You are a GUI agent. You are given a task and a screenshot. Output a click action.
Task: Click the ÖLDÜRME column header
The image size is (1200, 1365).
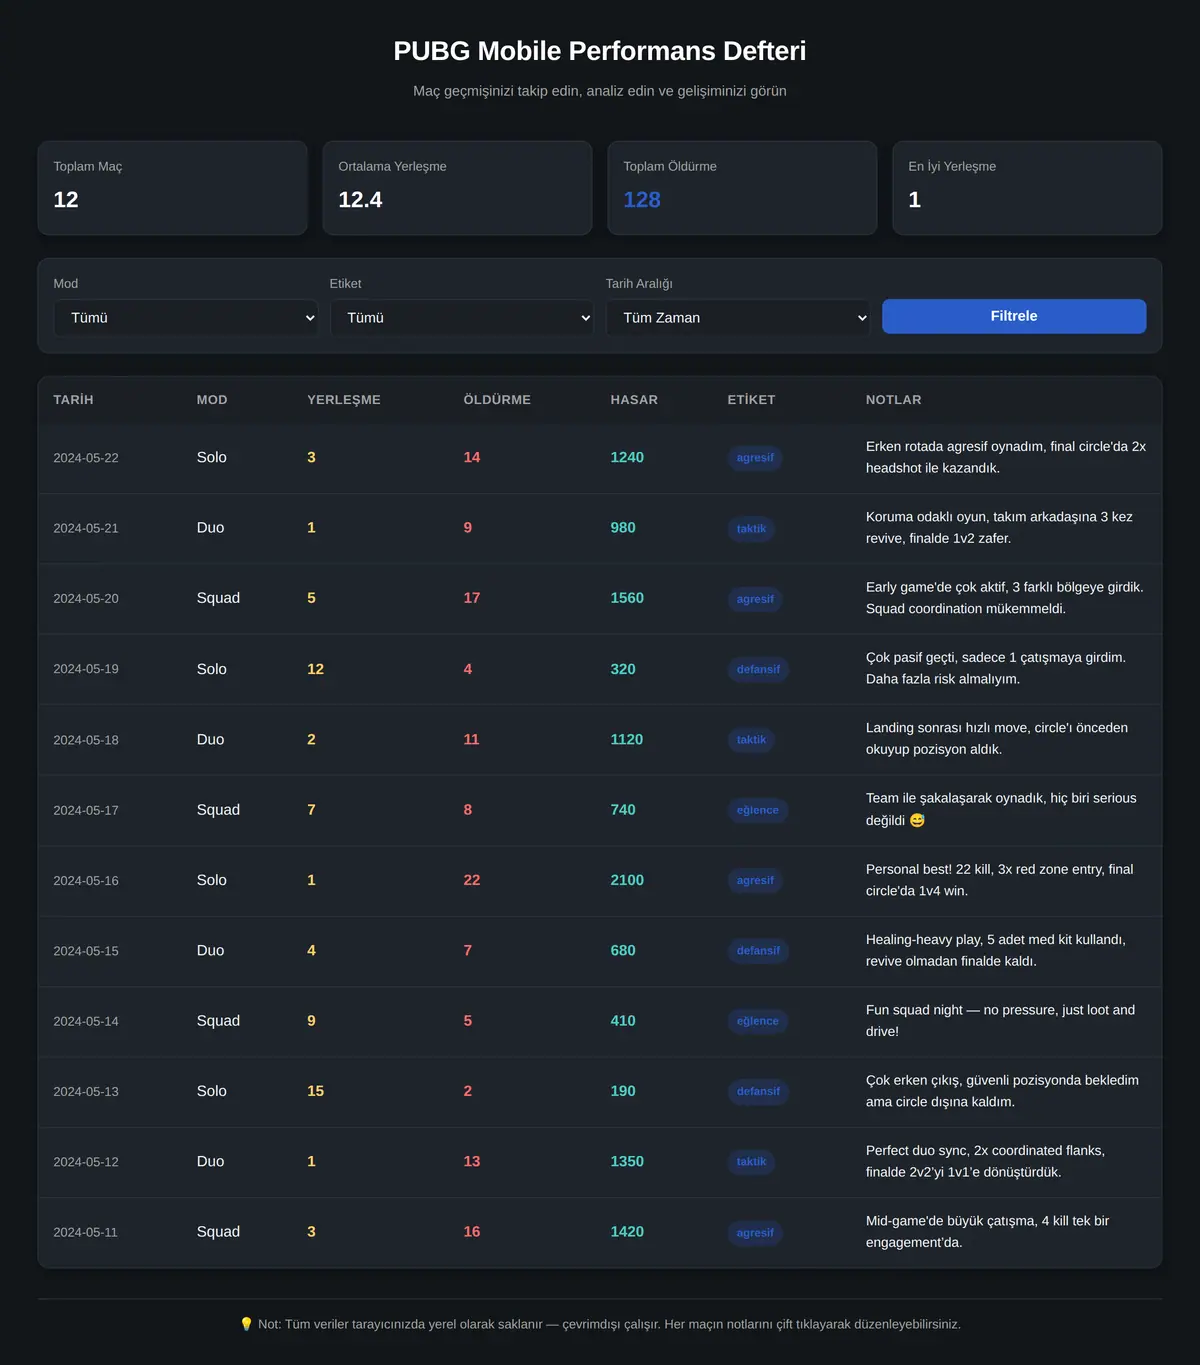coord(497,400)
